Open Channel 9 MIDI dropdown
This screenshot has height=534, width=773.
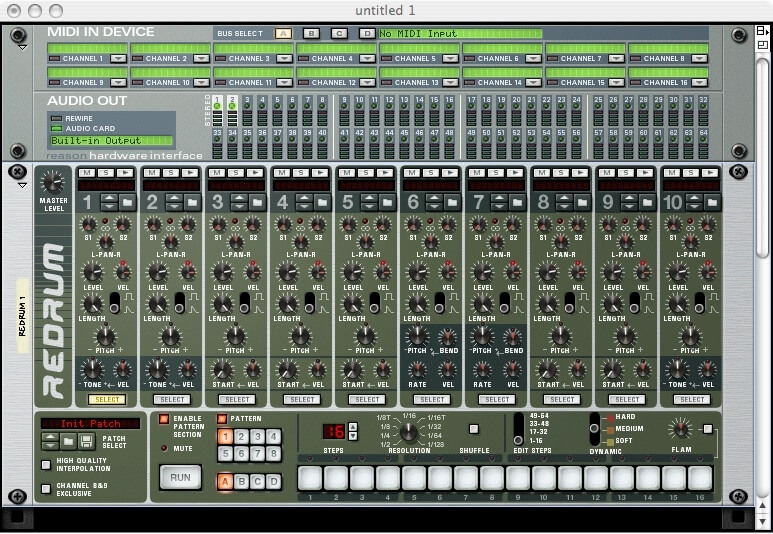[118, 83]
